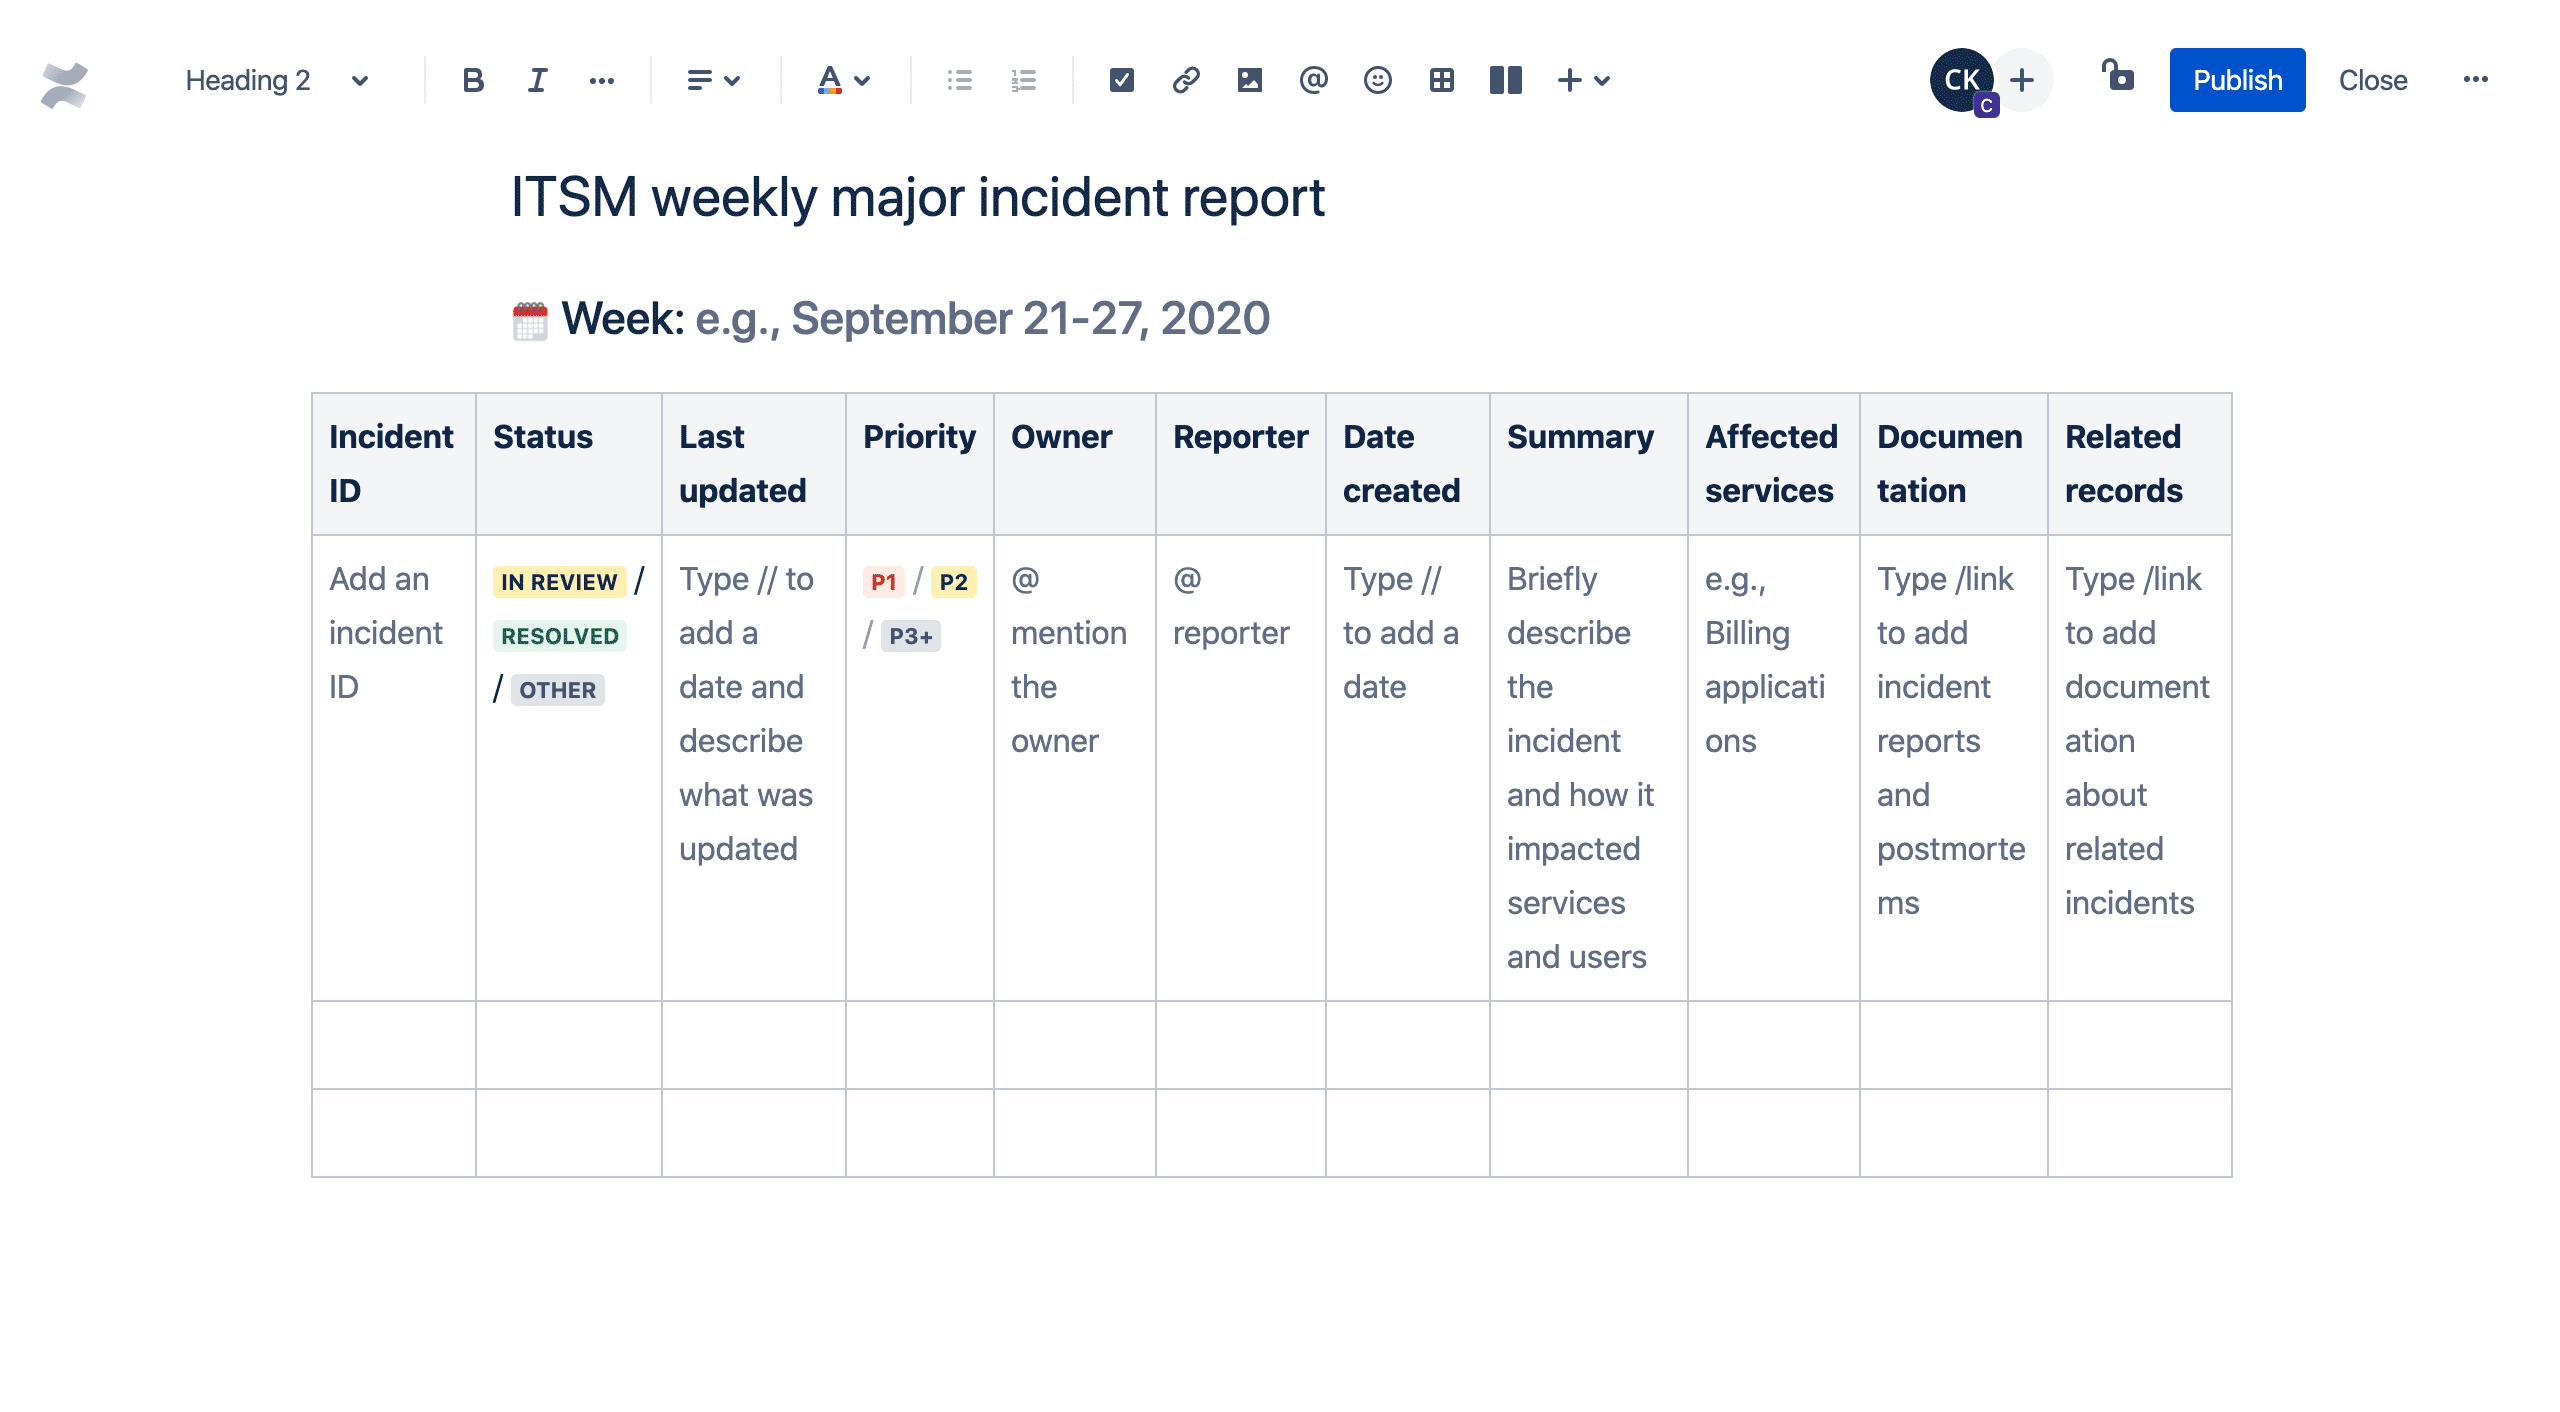Click the emoji insert icon
Screen dimensions: 2560x1412
[1376, 80]
